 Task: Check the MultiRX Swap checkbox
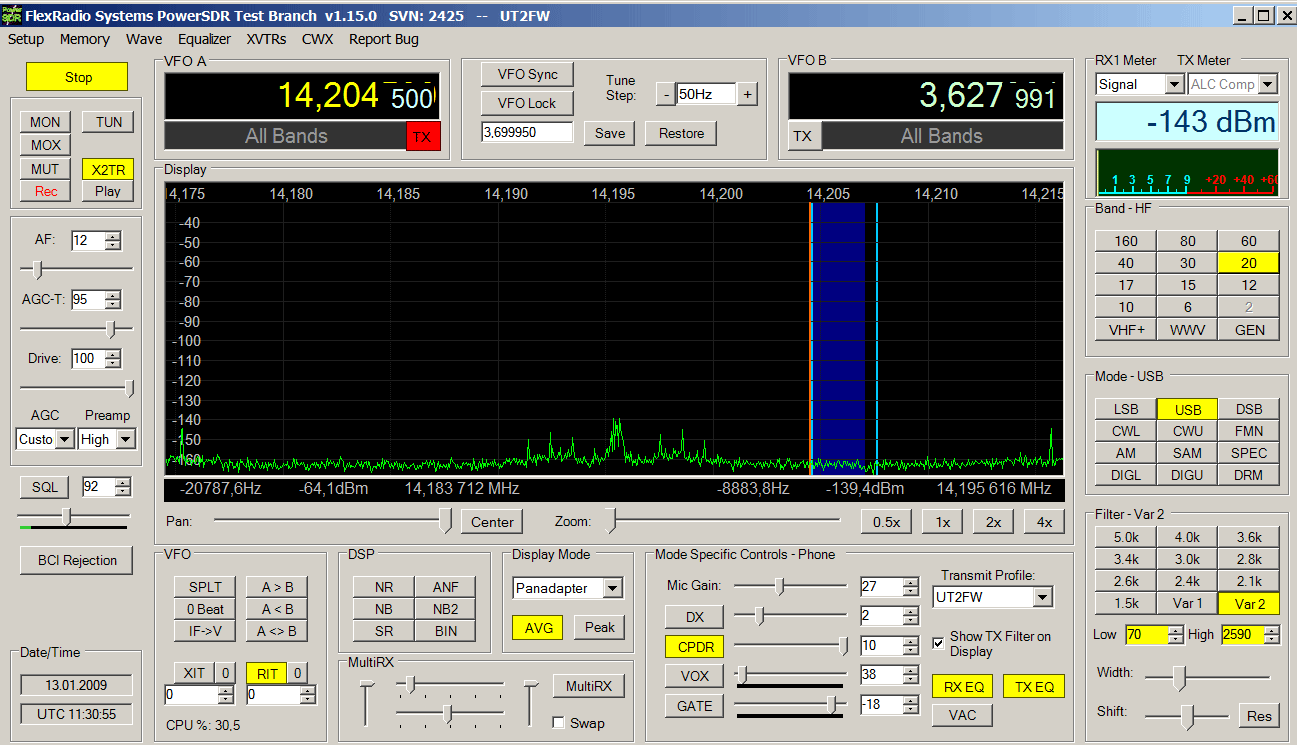point(559,723)
